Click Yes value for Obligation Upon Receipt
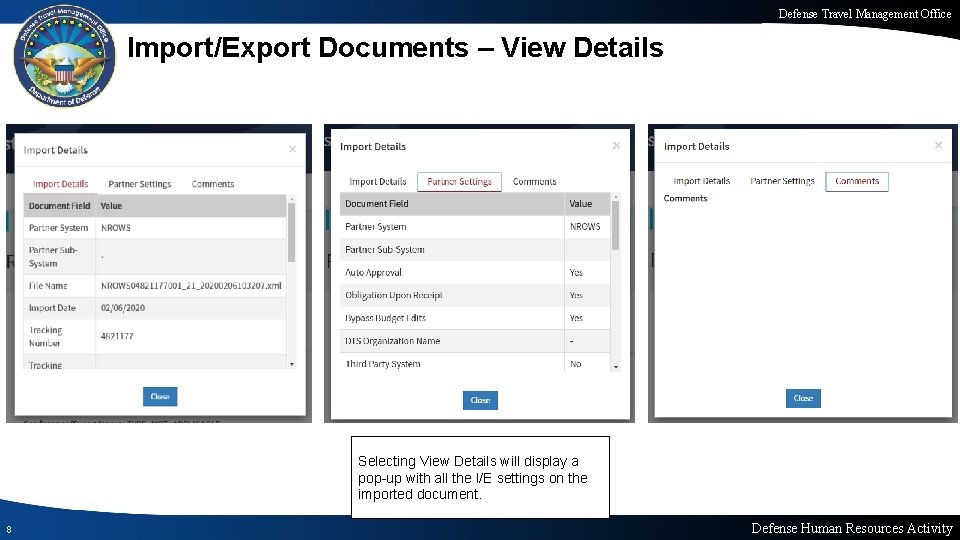 pos(576,295)
